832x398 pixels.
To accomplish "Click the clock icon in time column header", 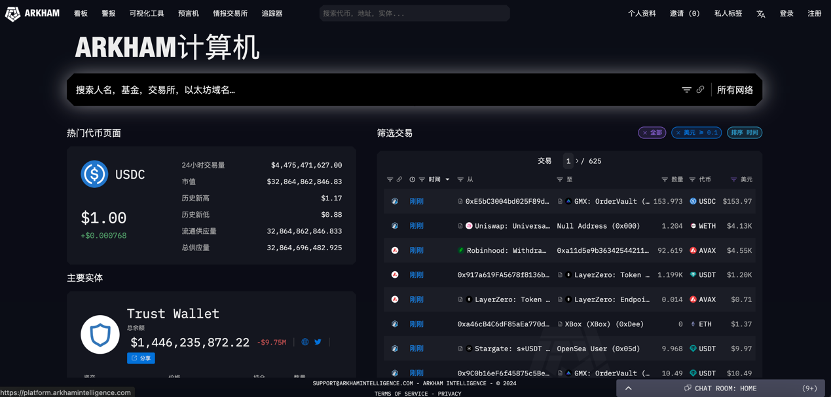I will (x=412, y=180).
